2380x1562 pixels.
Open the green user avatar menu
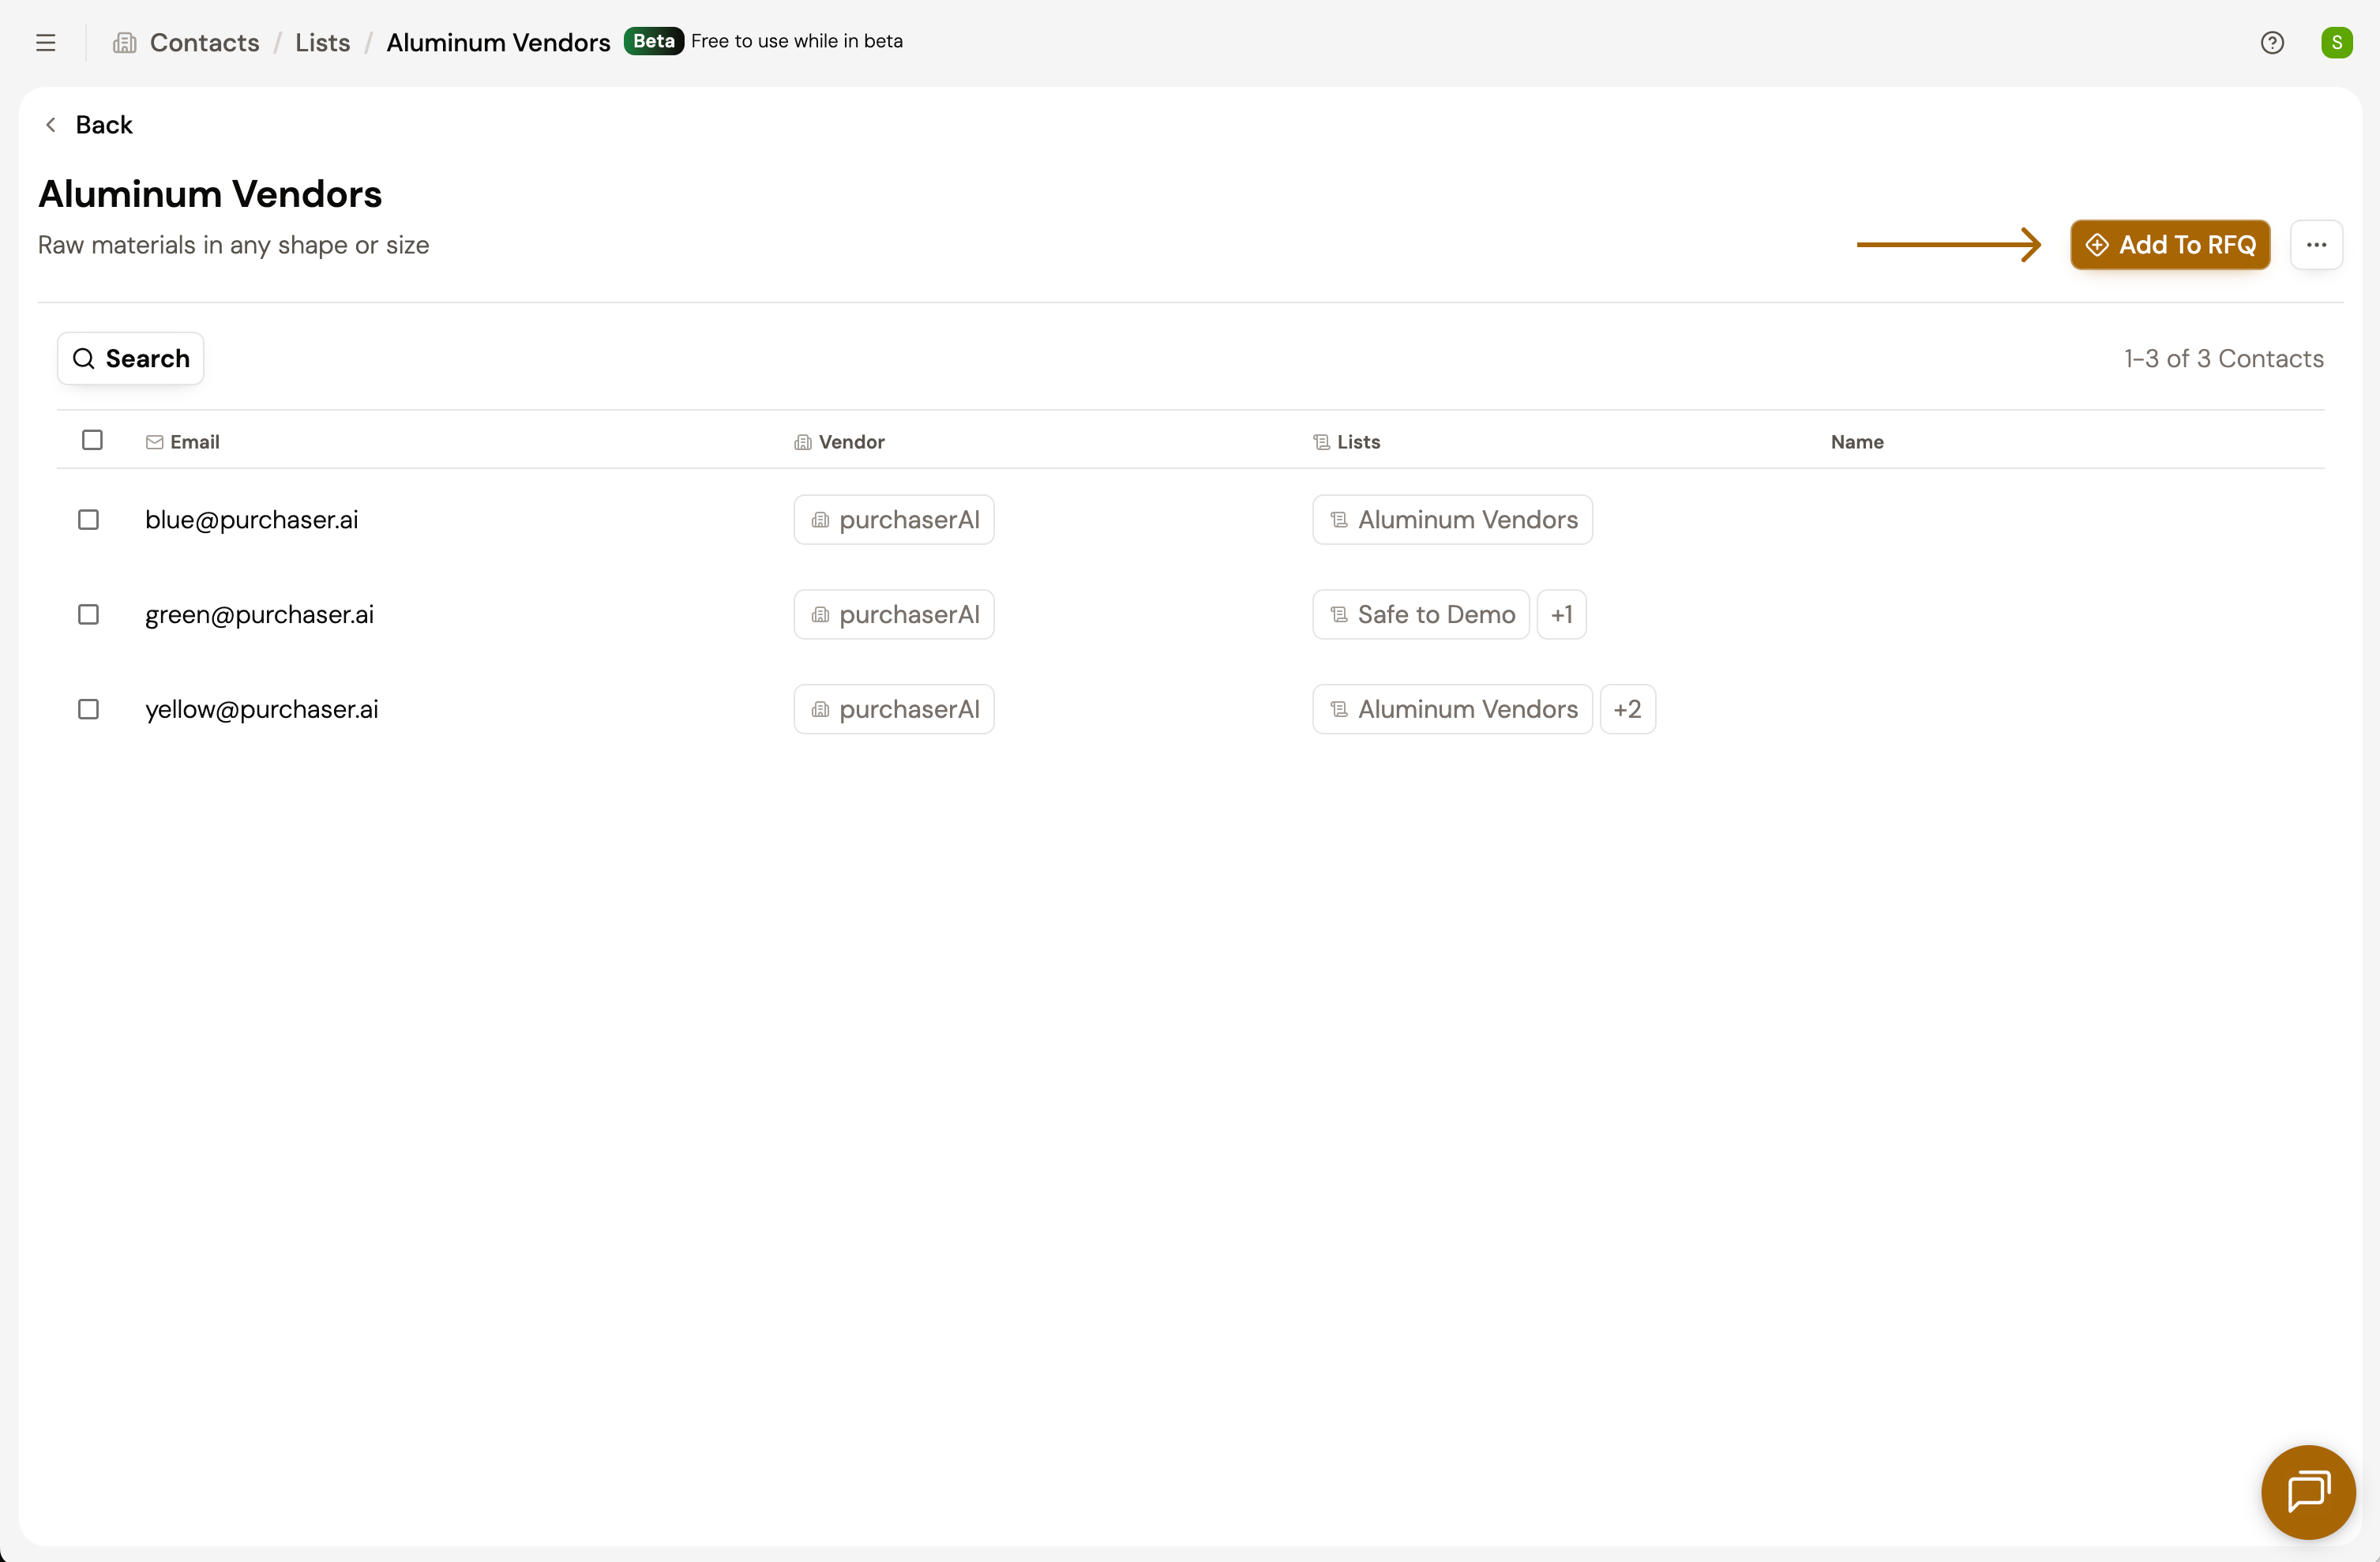tap(2336, 42)
